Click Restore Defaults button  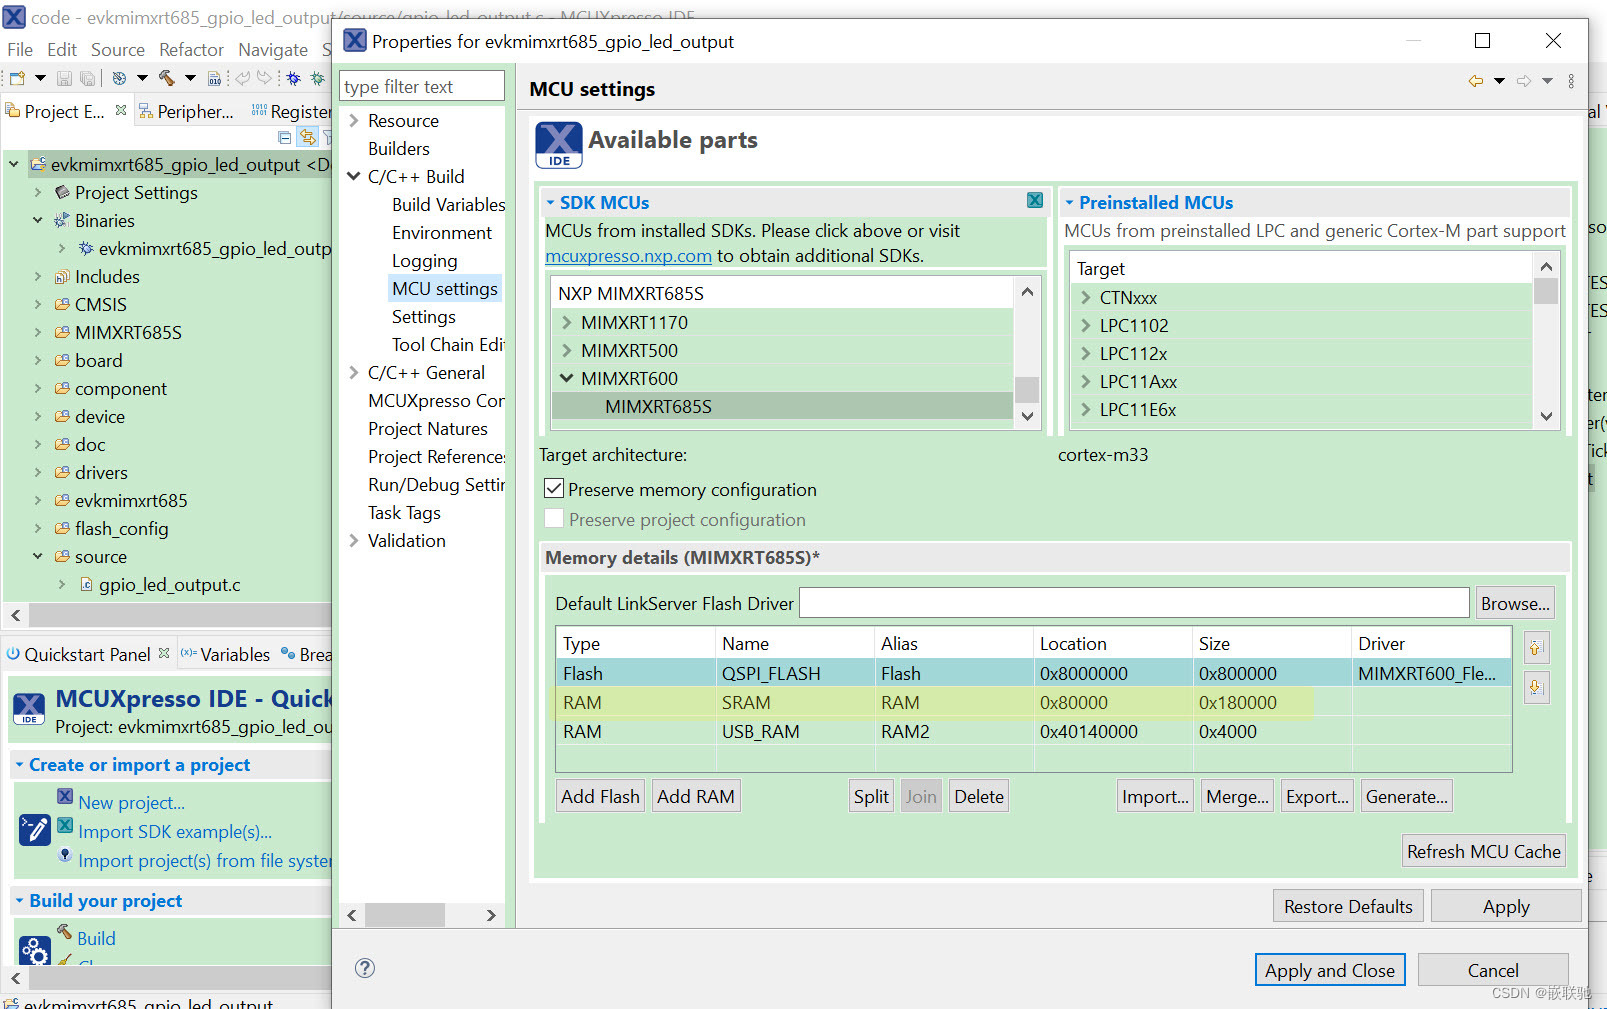(1348, 906)
